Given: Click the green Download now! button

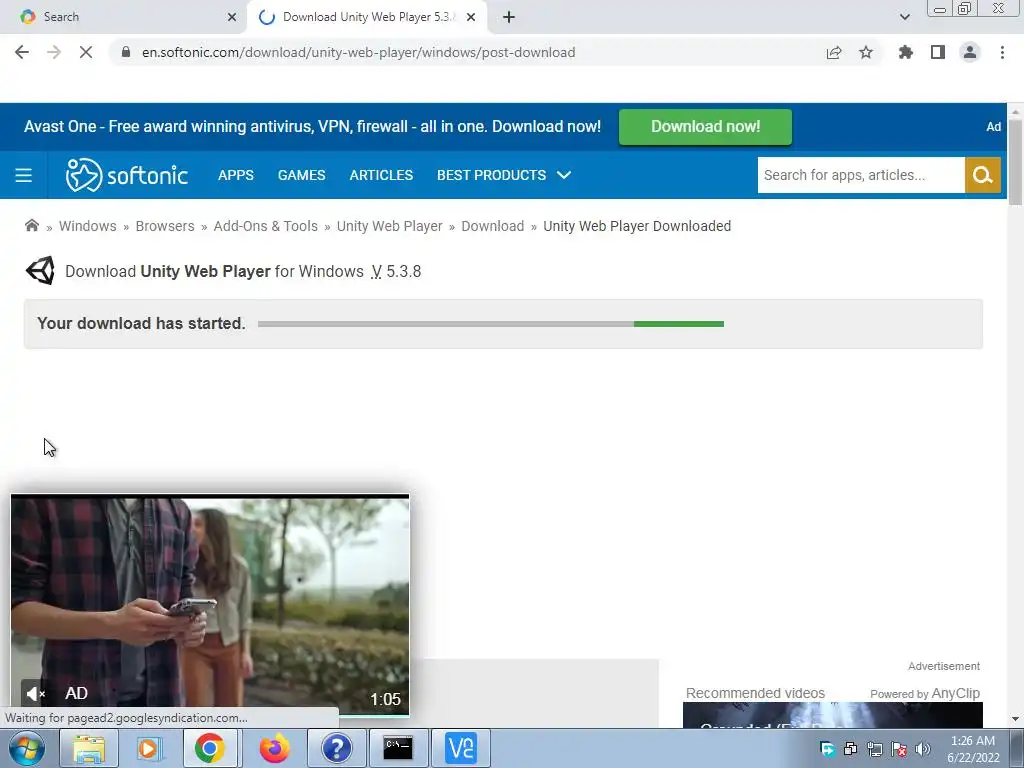Looking at the screenshot, I should [x=705, y=127].
